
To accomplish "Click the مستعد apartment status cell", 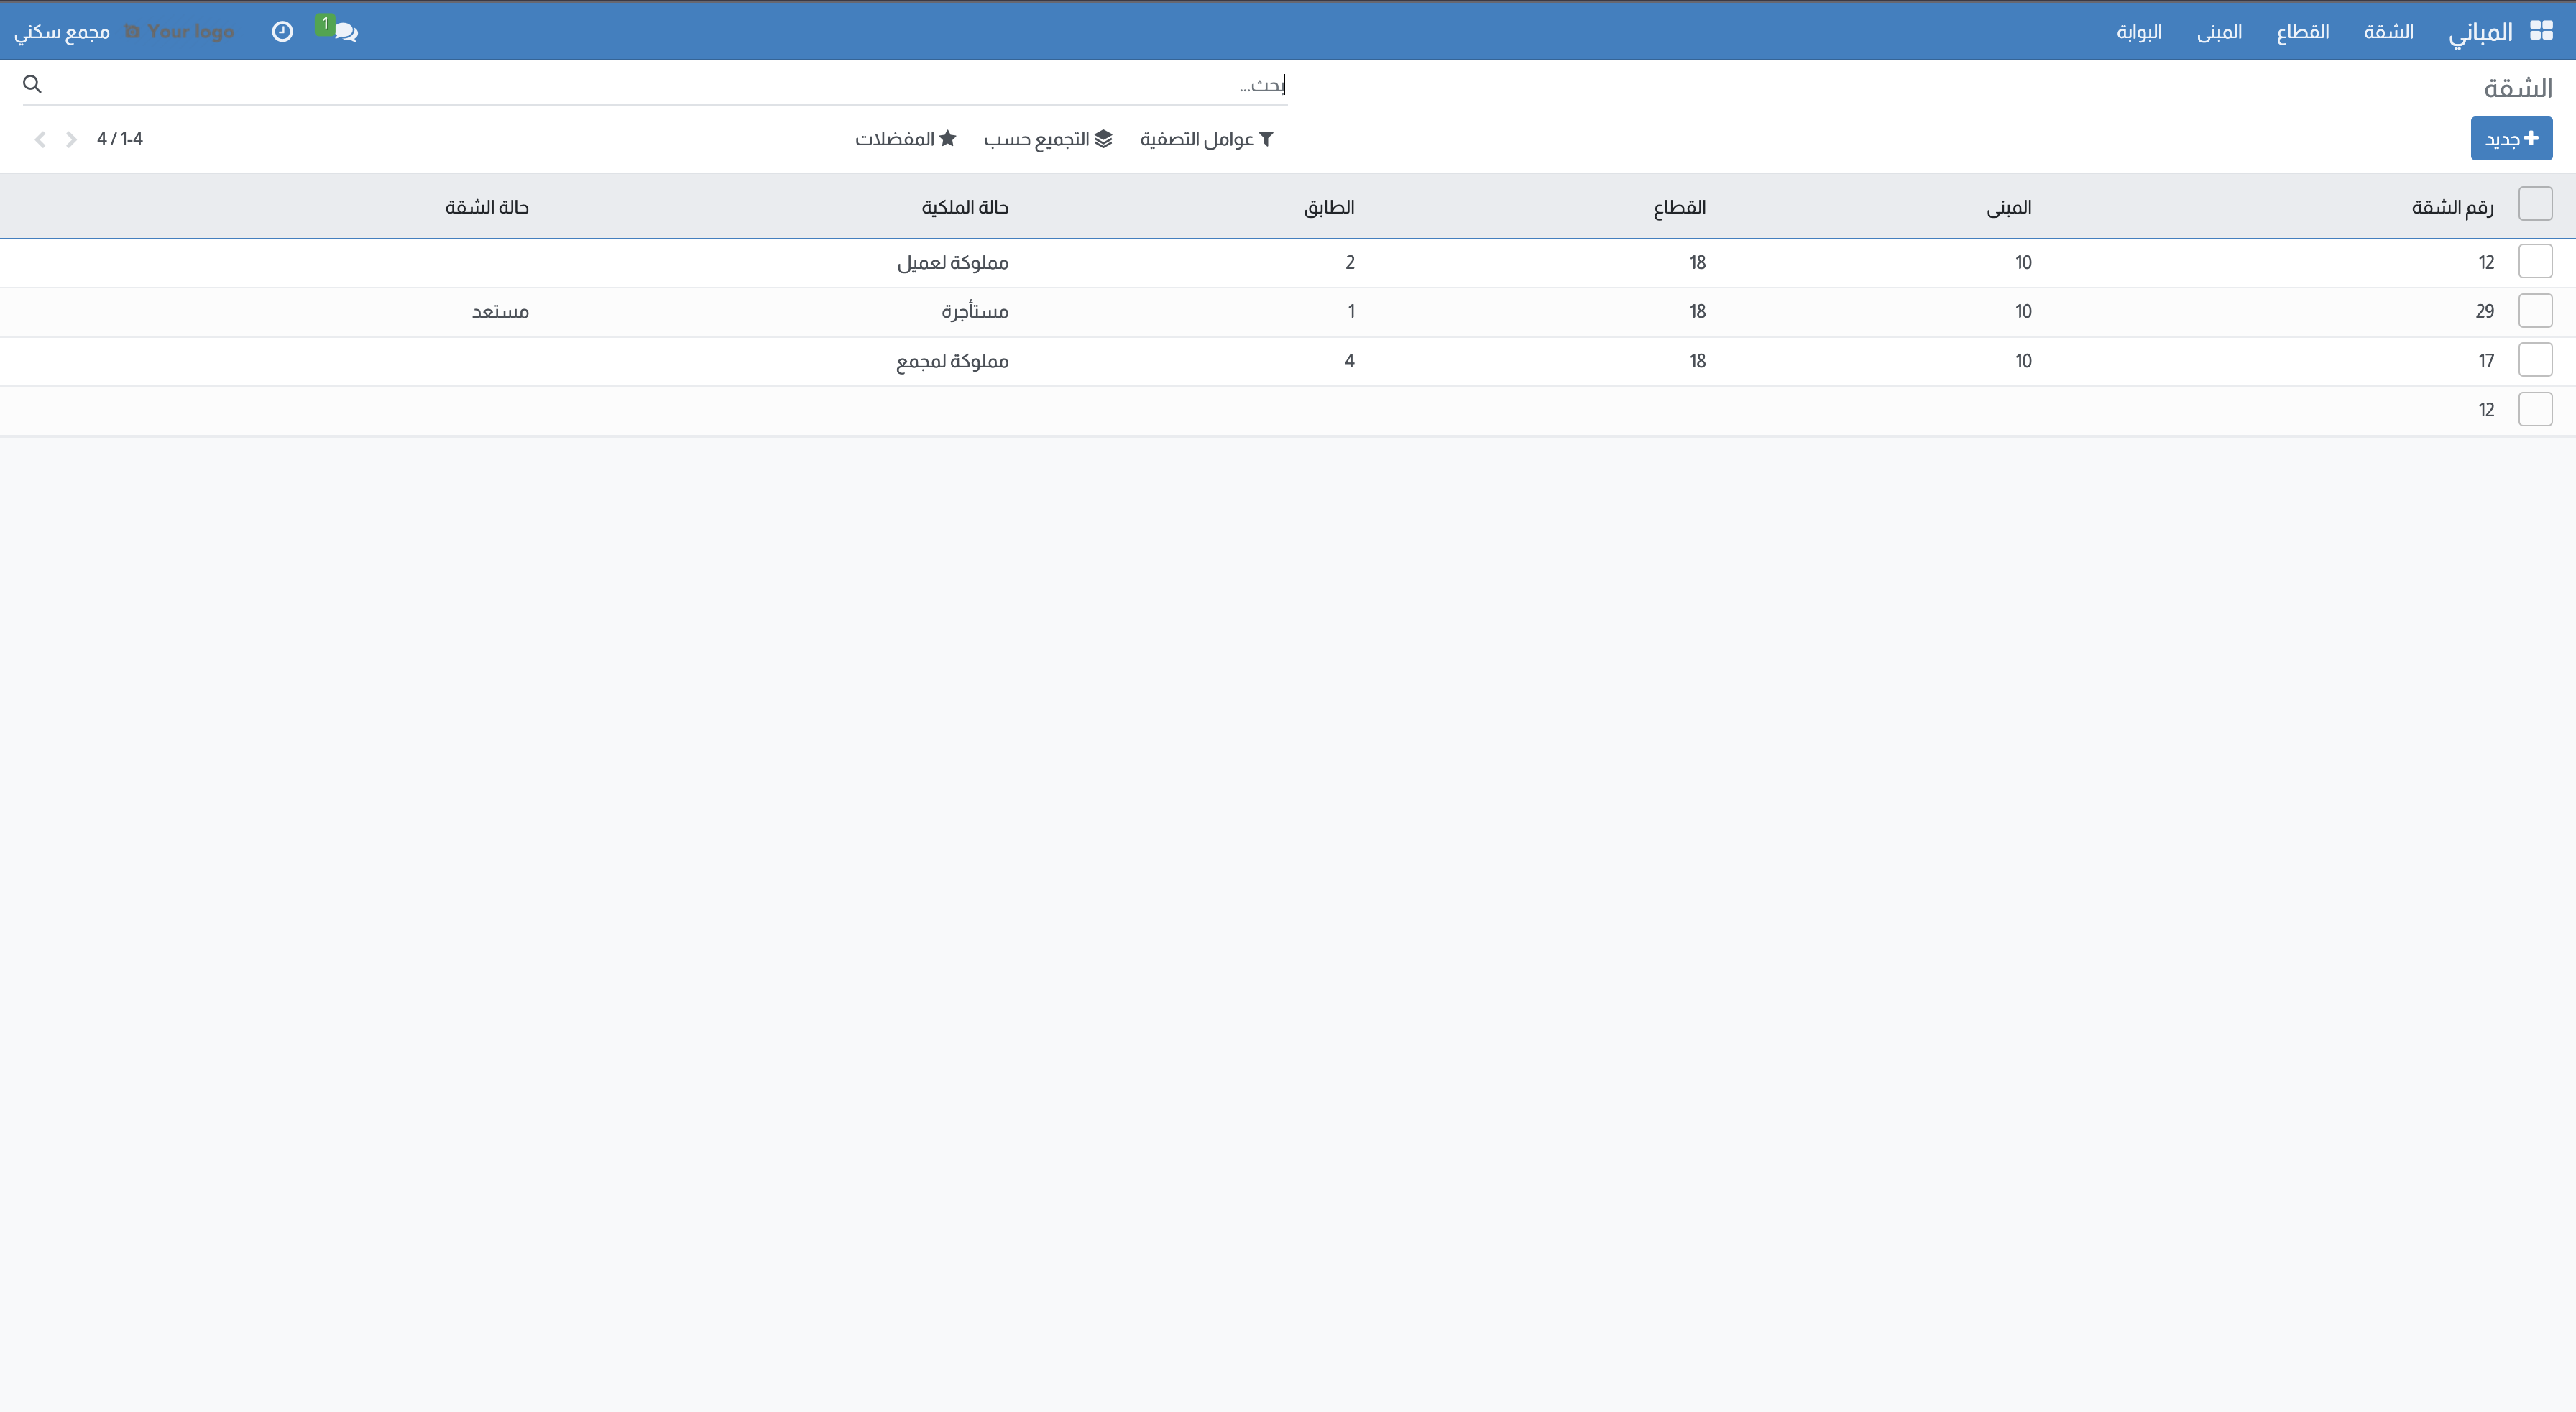I will (500, 312).
